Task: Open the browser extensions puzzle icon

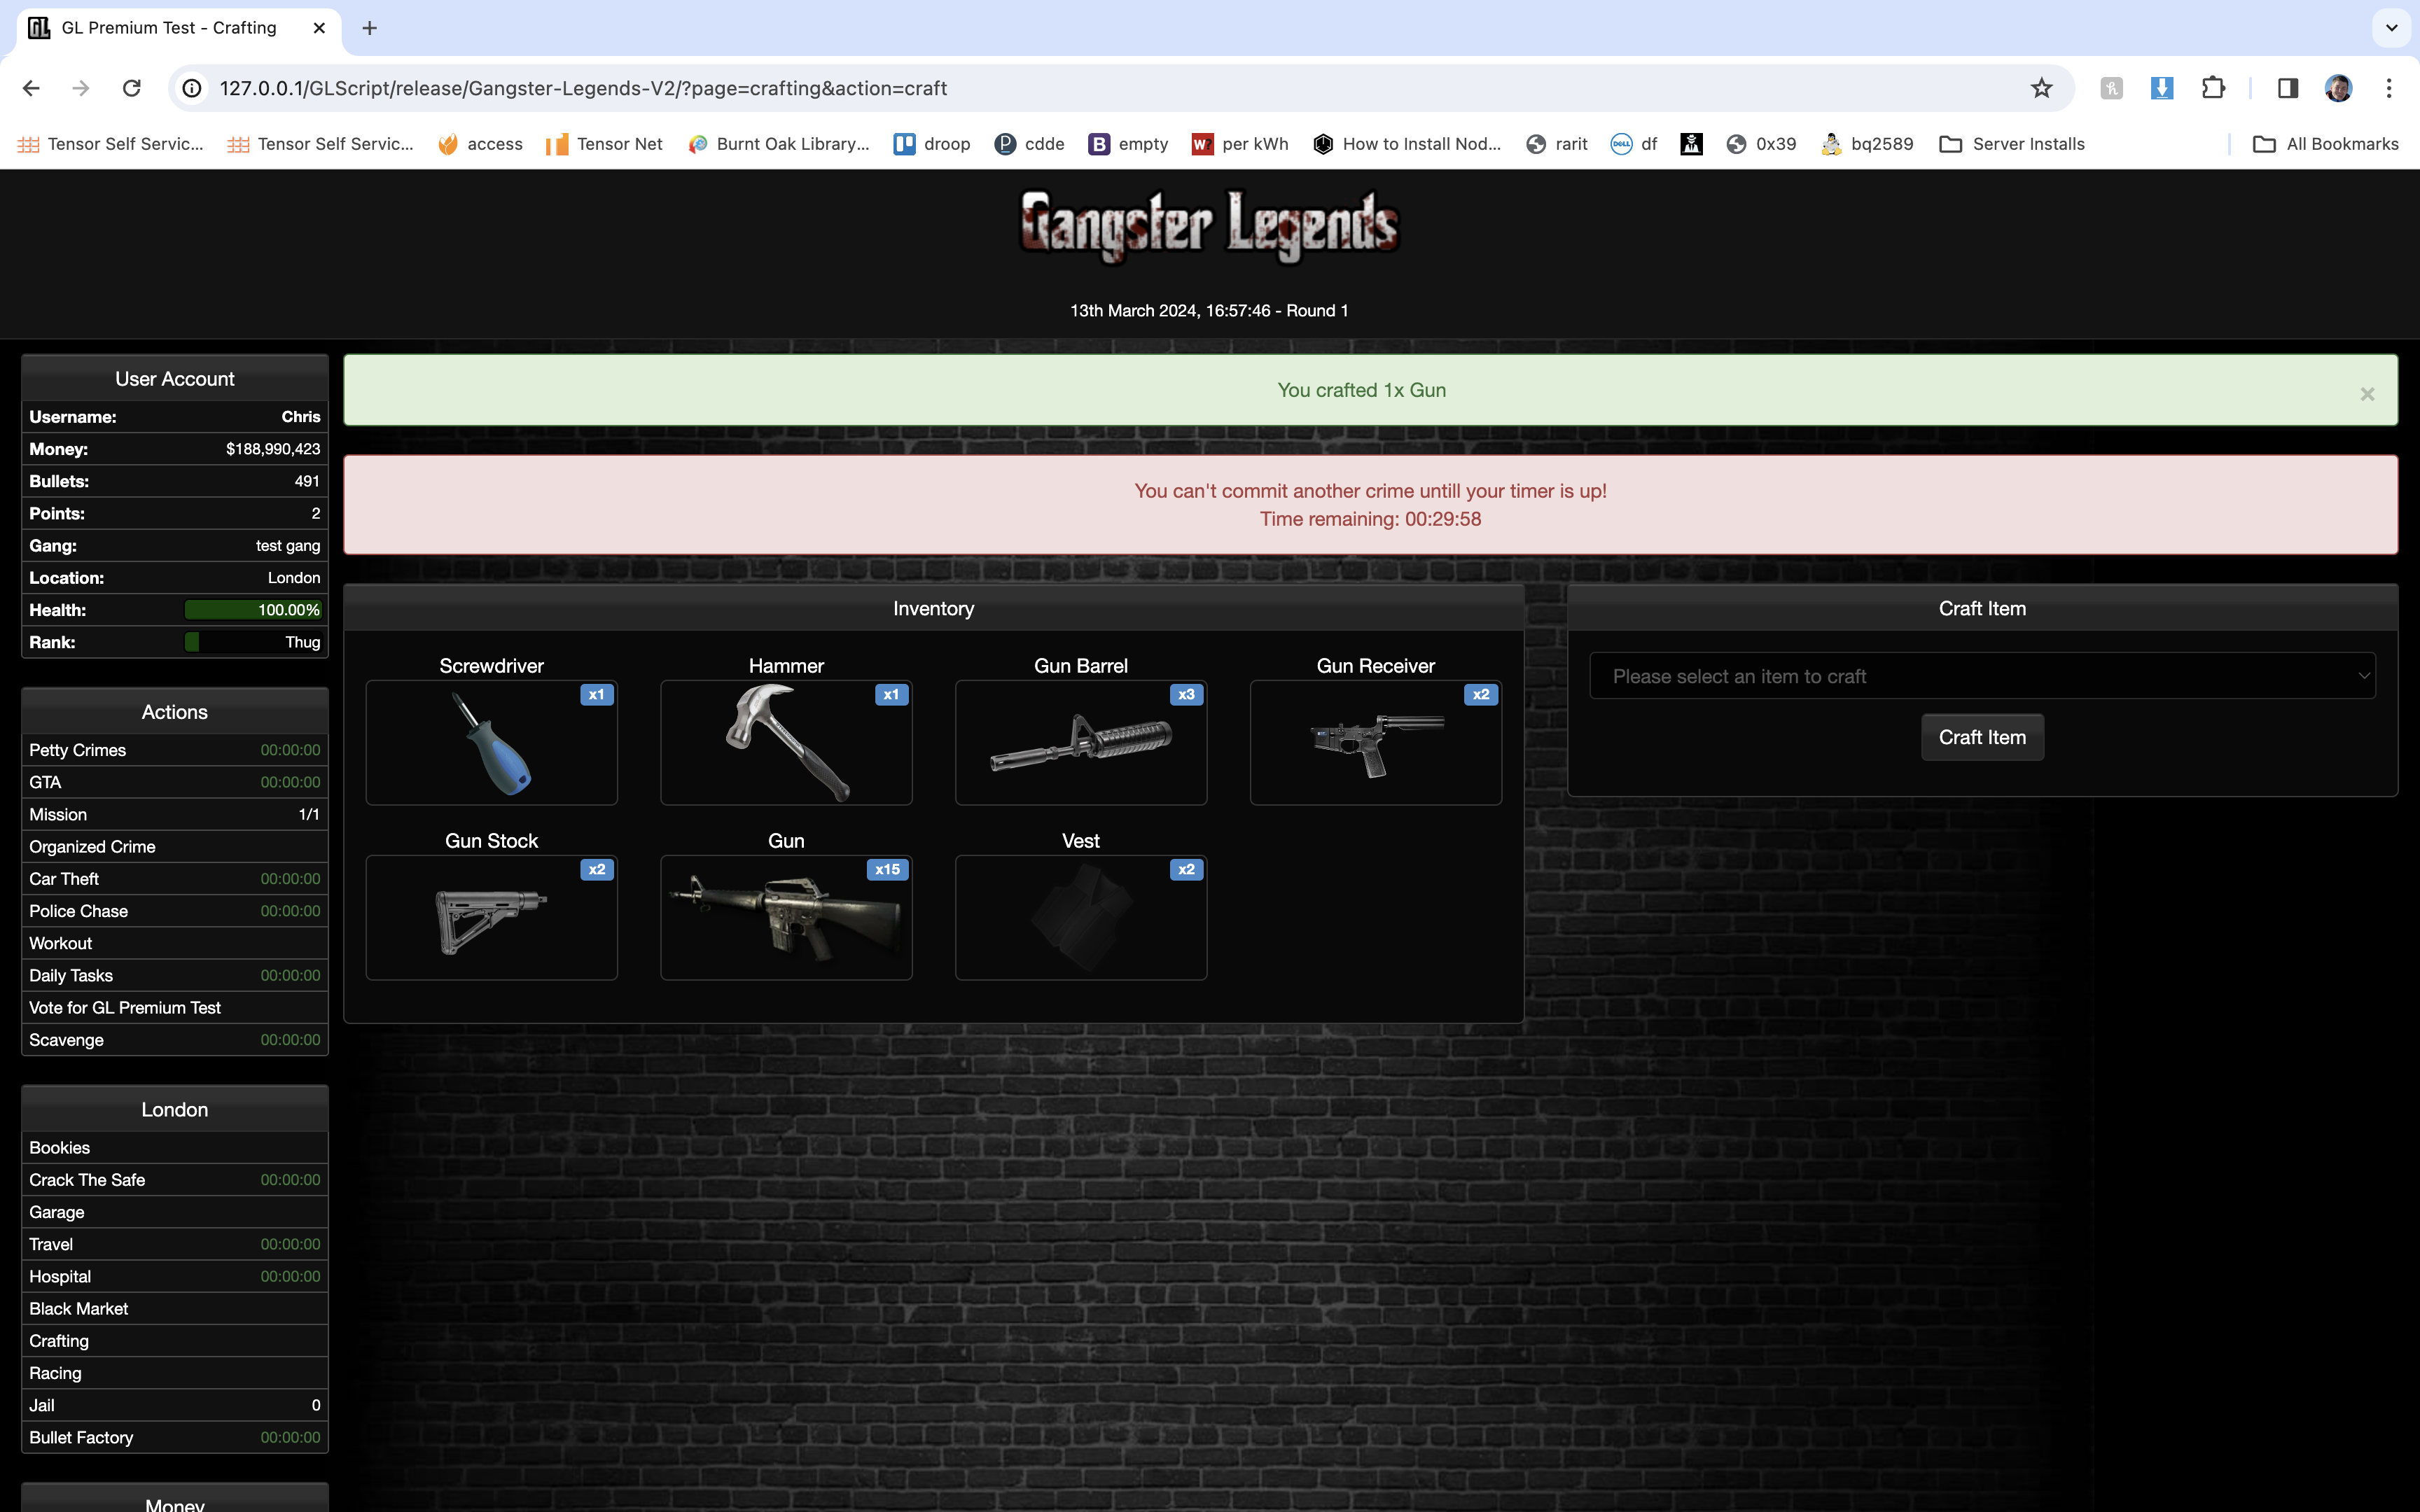Action: [2213, 88]
